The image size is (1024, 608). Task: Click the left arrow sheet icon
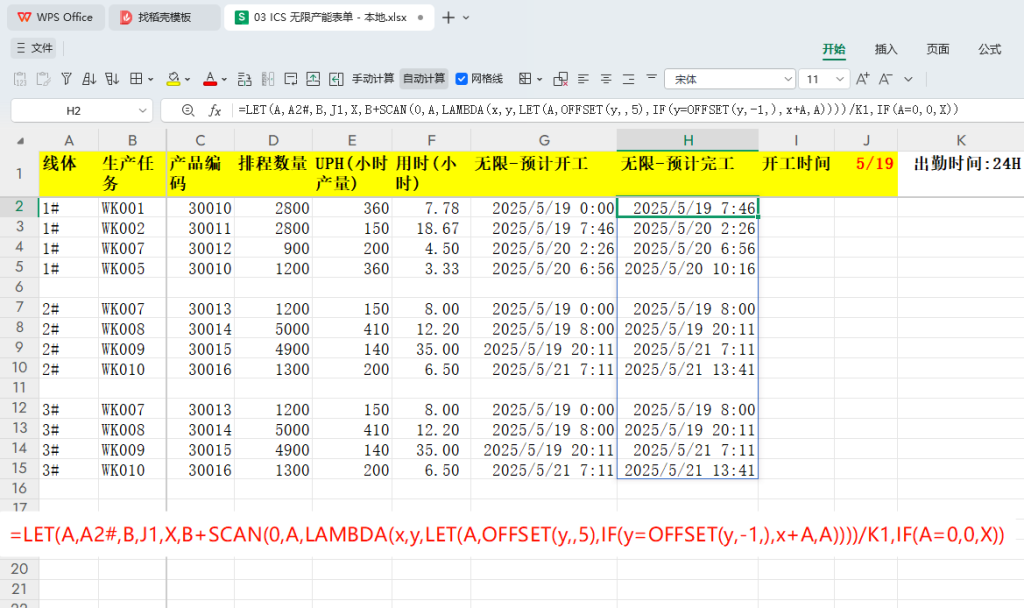point(336,79)
